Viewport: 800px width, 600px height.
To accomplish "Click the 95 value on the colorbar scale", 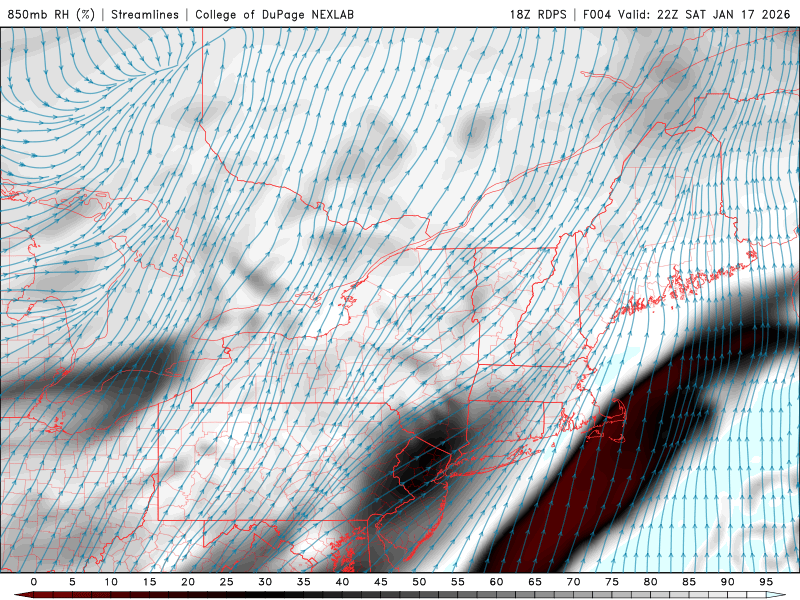I will [x=766, y=582].
